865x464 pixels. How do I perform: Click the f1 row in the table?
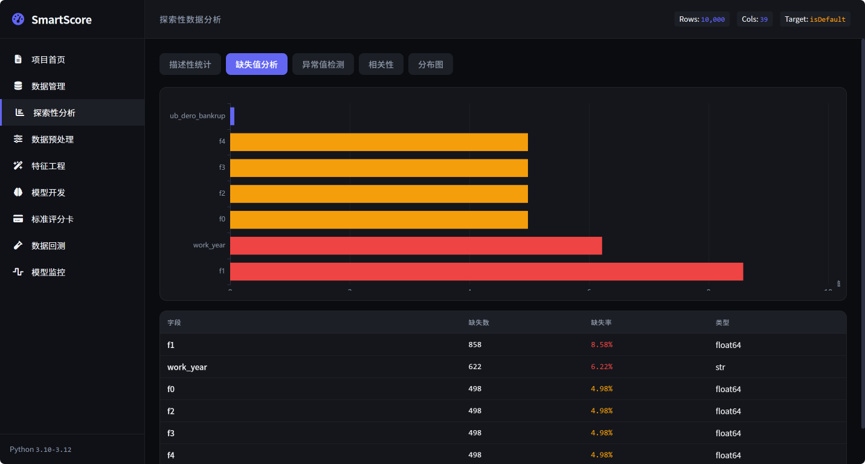(503, 345)
